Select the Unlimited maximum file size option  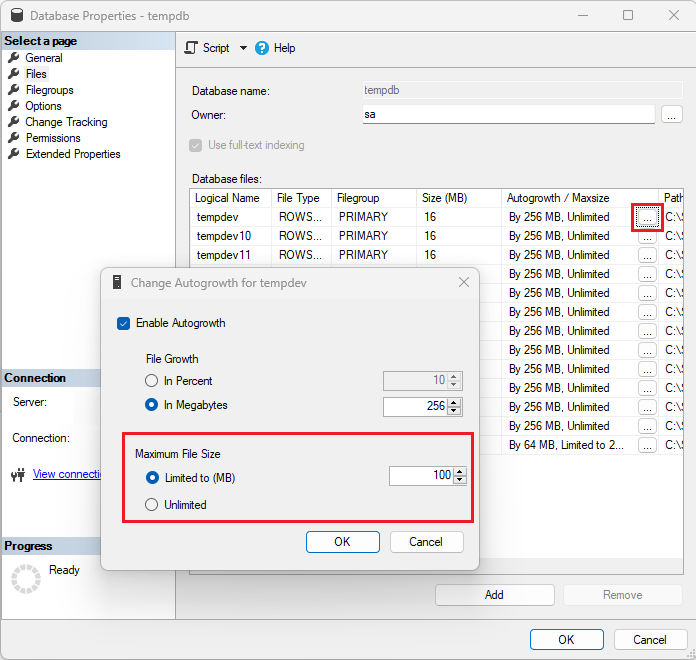tap(151, 505)
